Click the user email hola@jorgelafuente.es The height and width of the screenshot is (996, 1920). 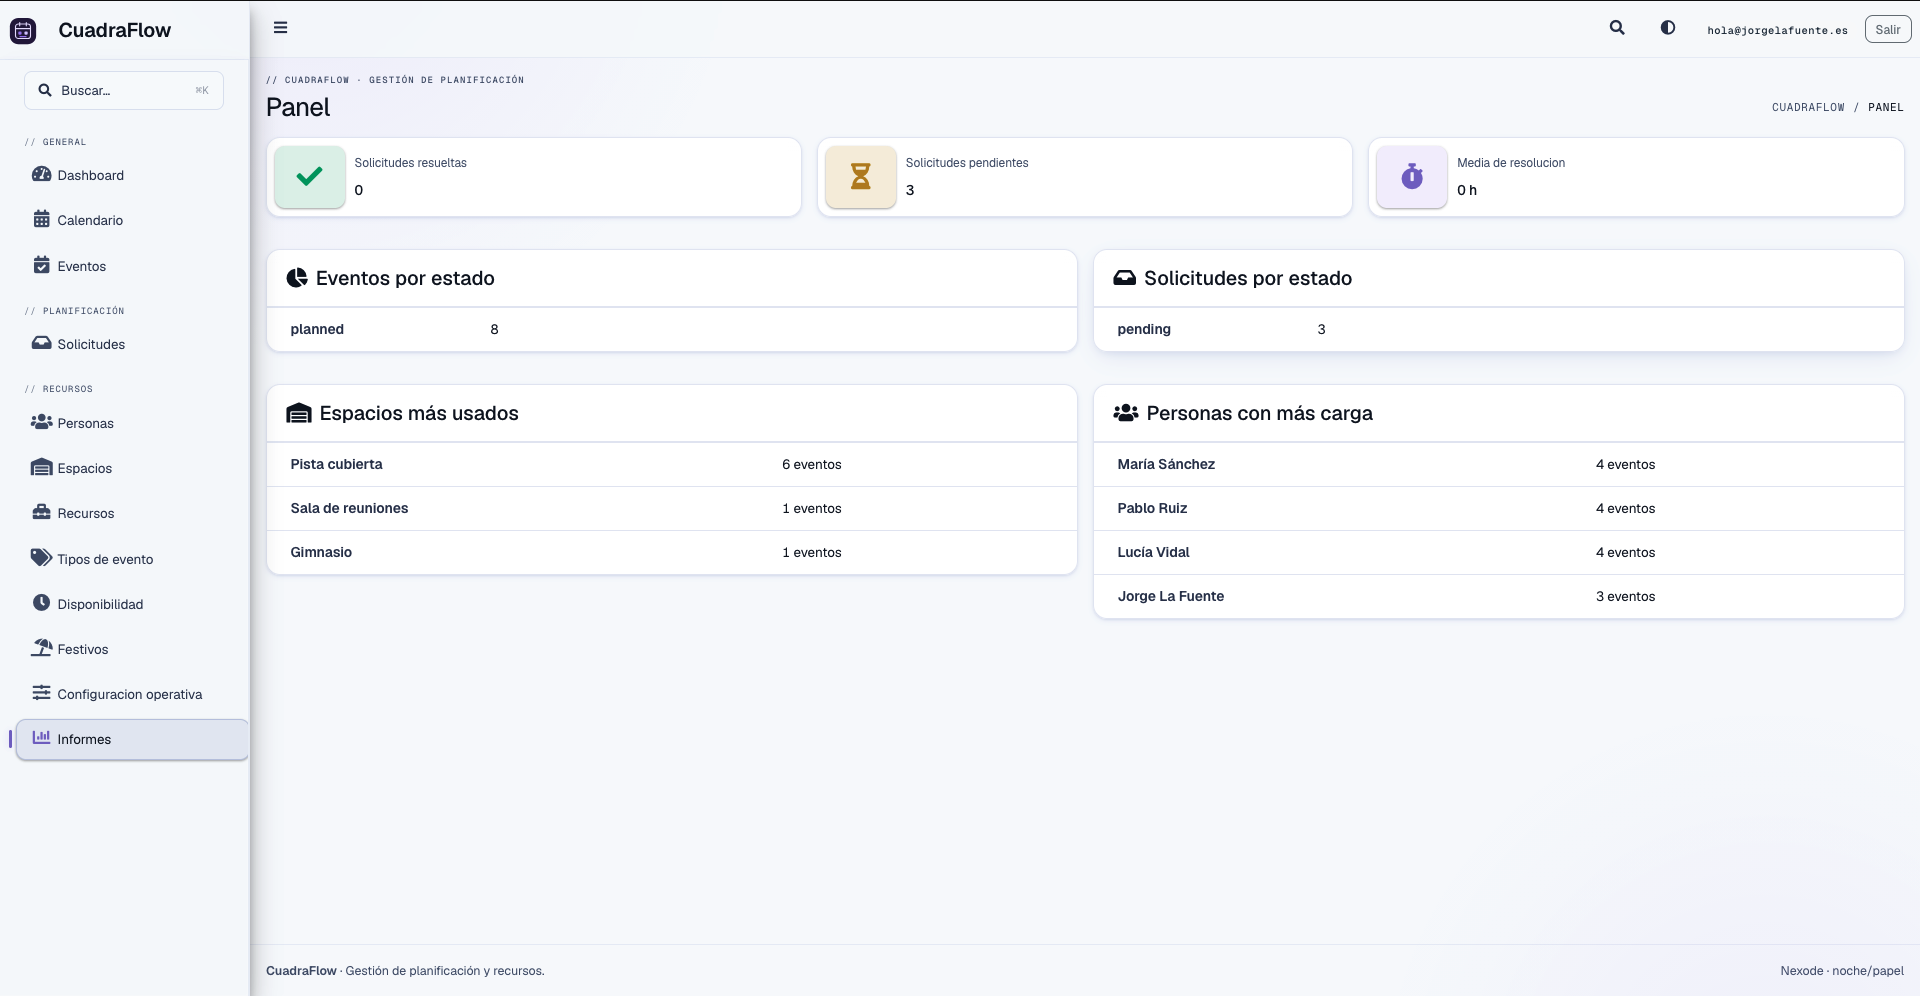coord(1777,30)
